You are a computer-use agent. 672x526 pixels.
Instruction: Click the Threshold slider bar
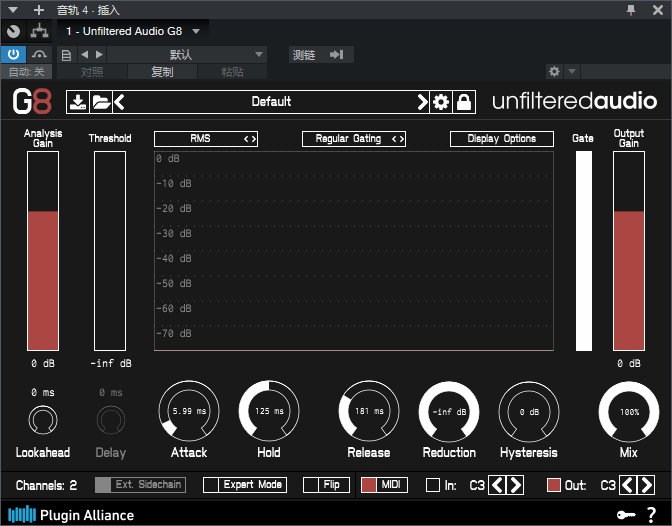coord(110,251)
